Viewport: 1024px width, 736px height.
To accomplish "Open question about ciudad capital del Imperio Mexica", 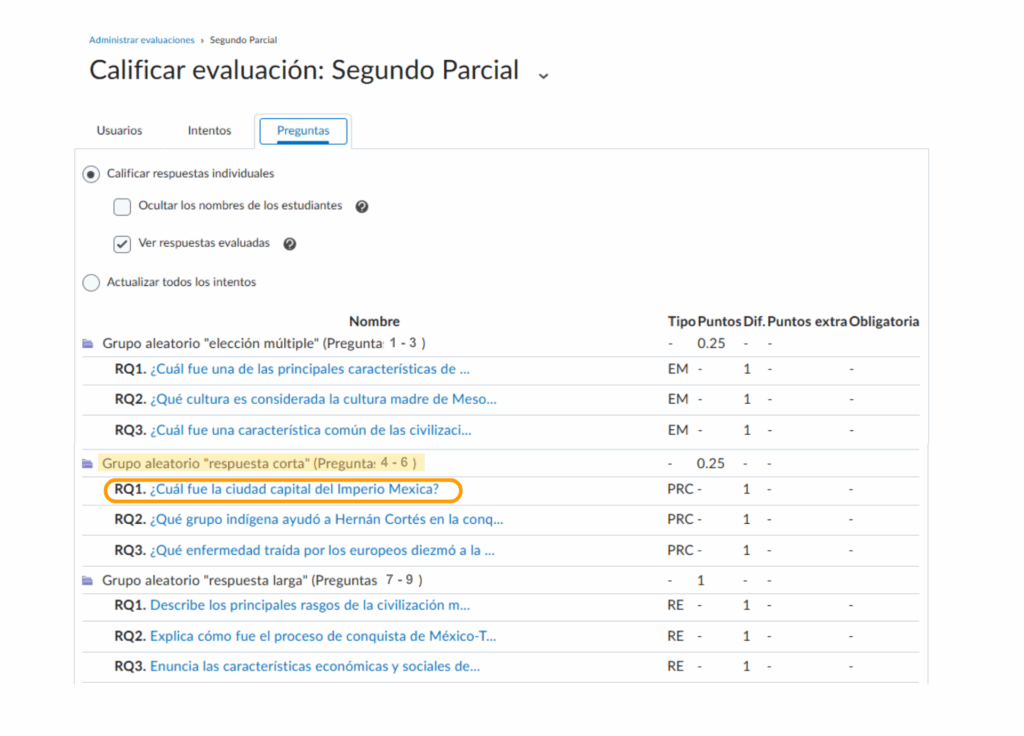I will [294, 490].
